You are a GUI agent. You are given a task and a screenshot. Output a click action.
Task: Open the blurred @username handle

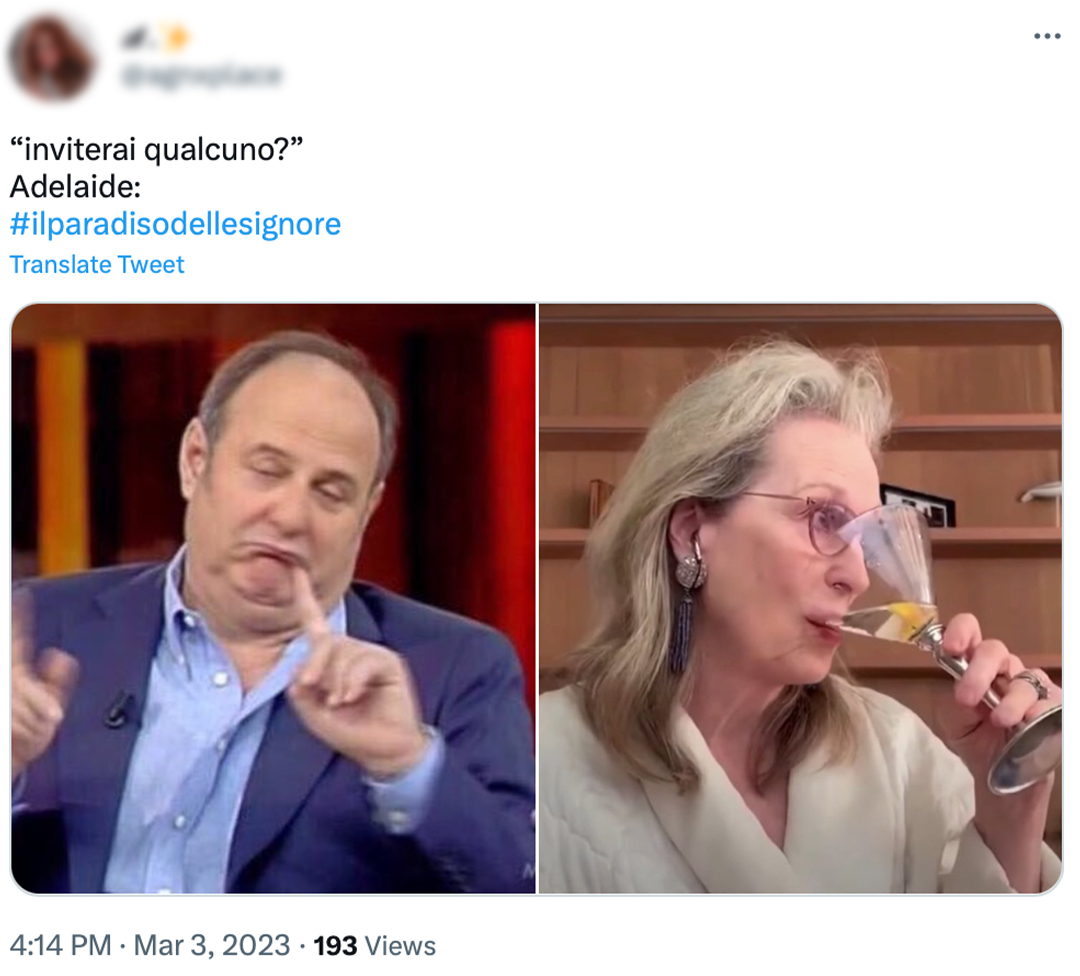tap(201, 74)
